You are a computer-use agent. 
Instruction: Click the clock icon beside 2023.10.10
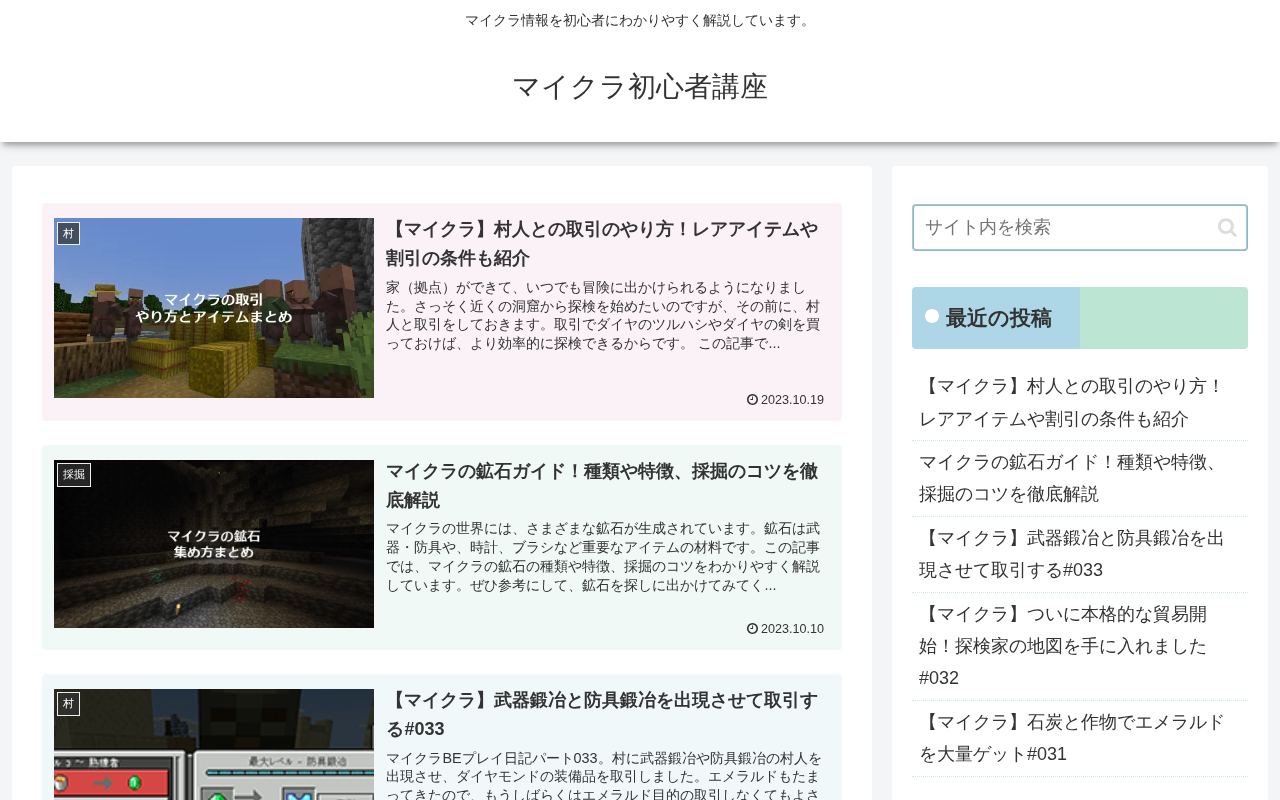click(752, 629)
